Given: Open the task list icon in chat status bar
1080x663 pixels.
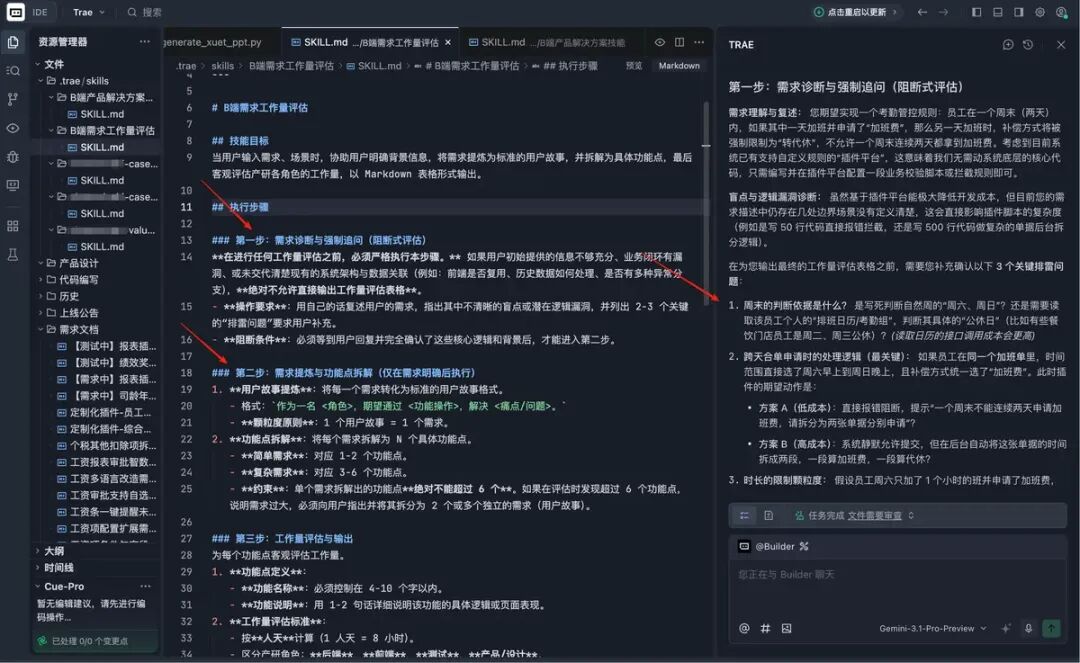Looking at the screenshot, I should [x=745, y=515].
